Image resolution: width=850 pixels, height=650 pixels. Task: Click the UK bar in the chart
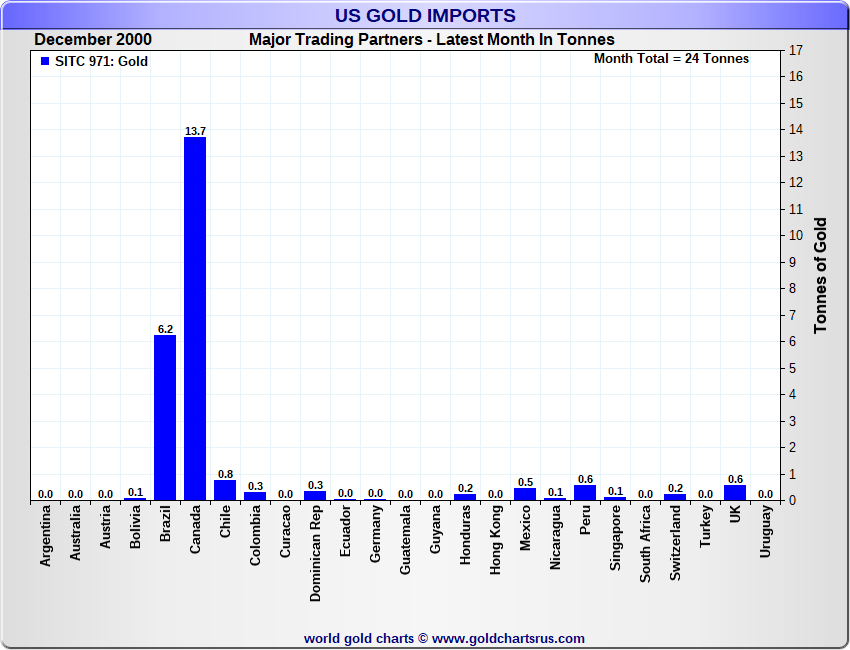coord(735,492)
